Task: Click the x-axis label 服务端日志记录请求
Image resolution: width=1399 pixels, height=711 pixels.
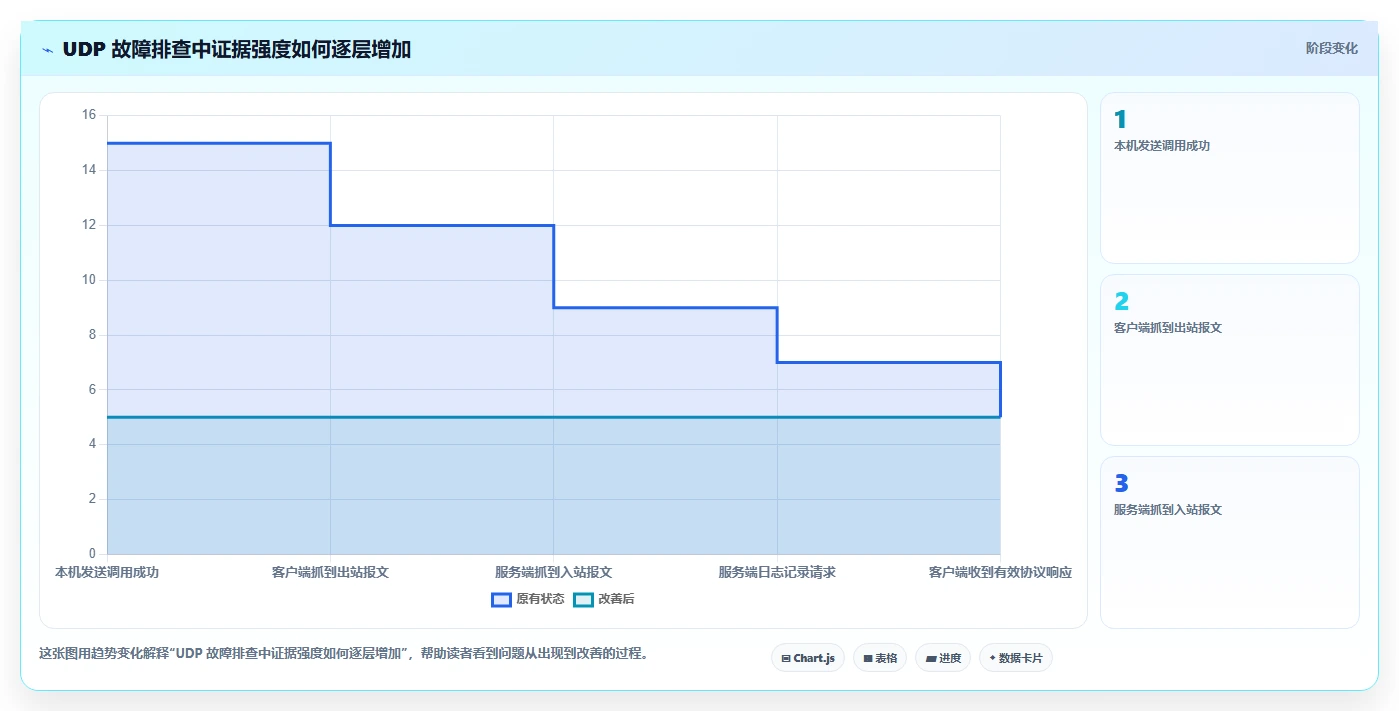Action: pyautogui.click(x=777, y=573)
